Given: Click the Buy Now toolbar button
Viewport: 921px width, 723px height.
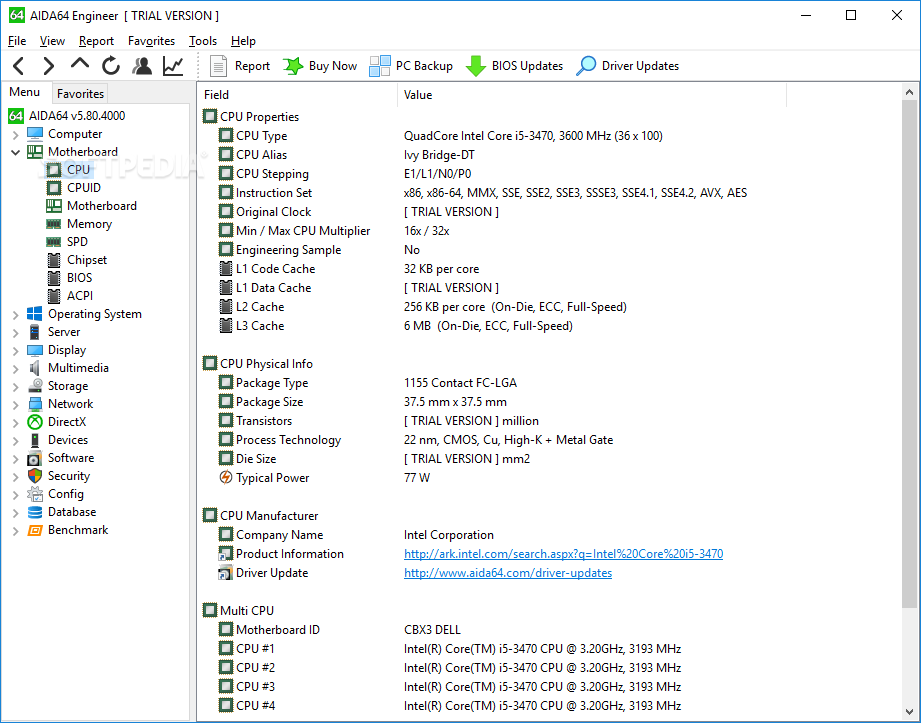Looking at the screenshot, I should [x=320, y=66].
